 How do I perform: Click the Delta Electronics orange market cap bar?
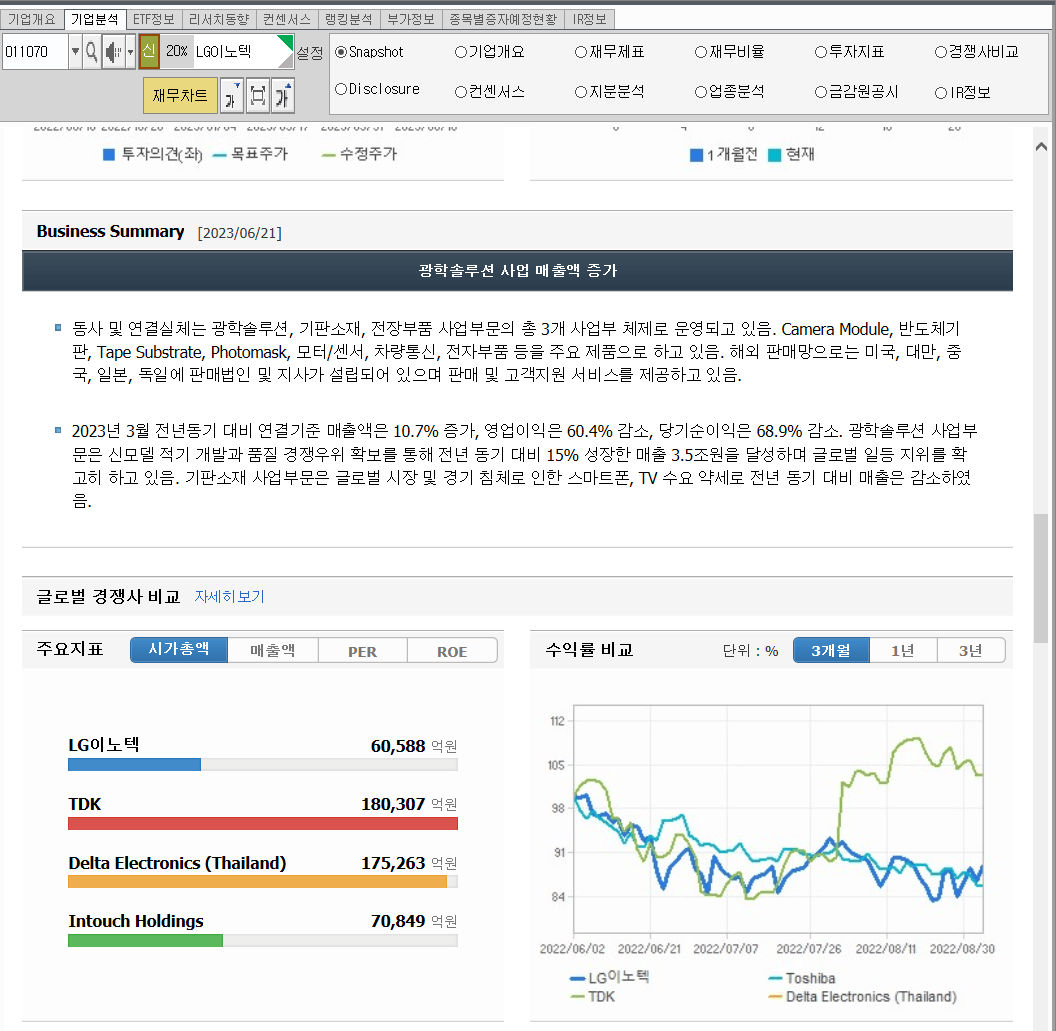tap(257, 882)
